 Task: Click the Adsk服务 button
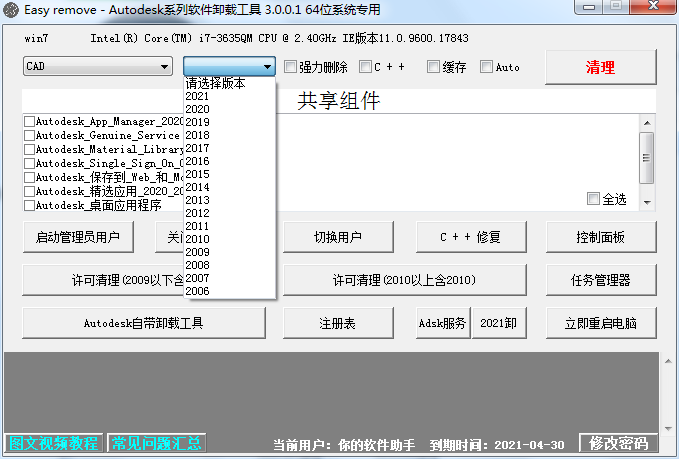tap(443, 323)
